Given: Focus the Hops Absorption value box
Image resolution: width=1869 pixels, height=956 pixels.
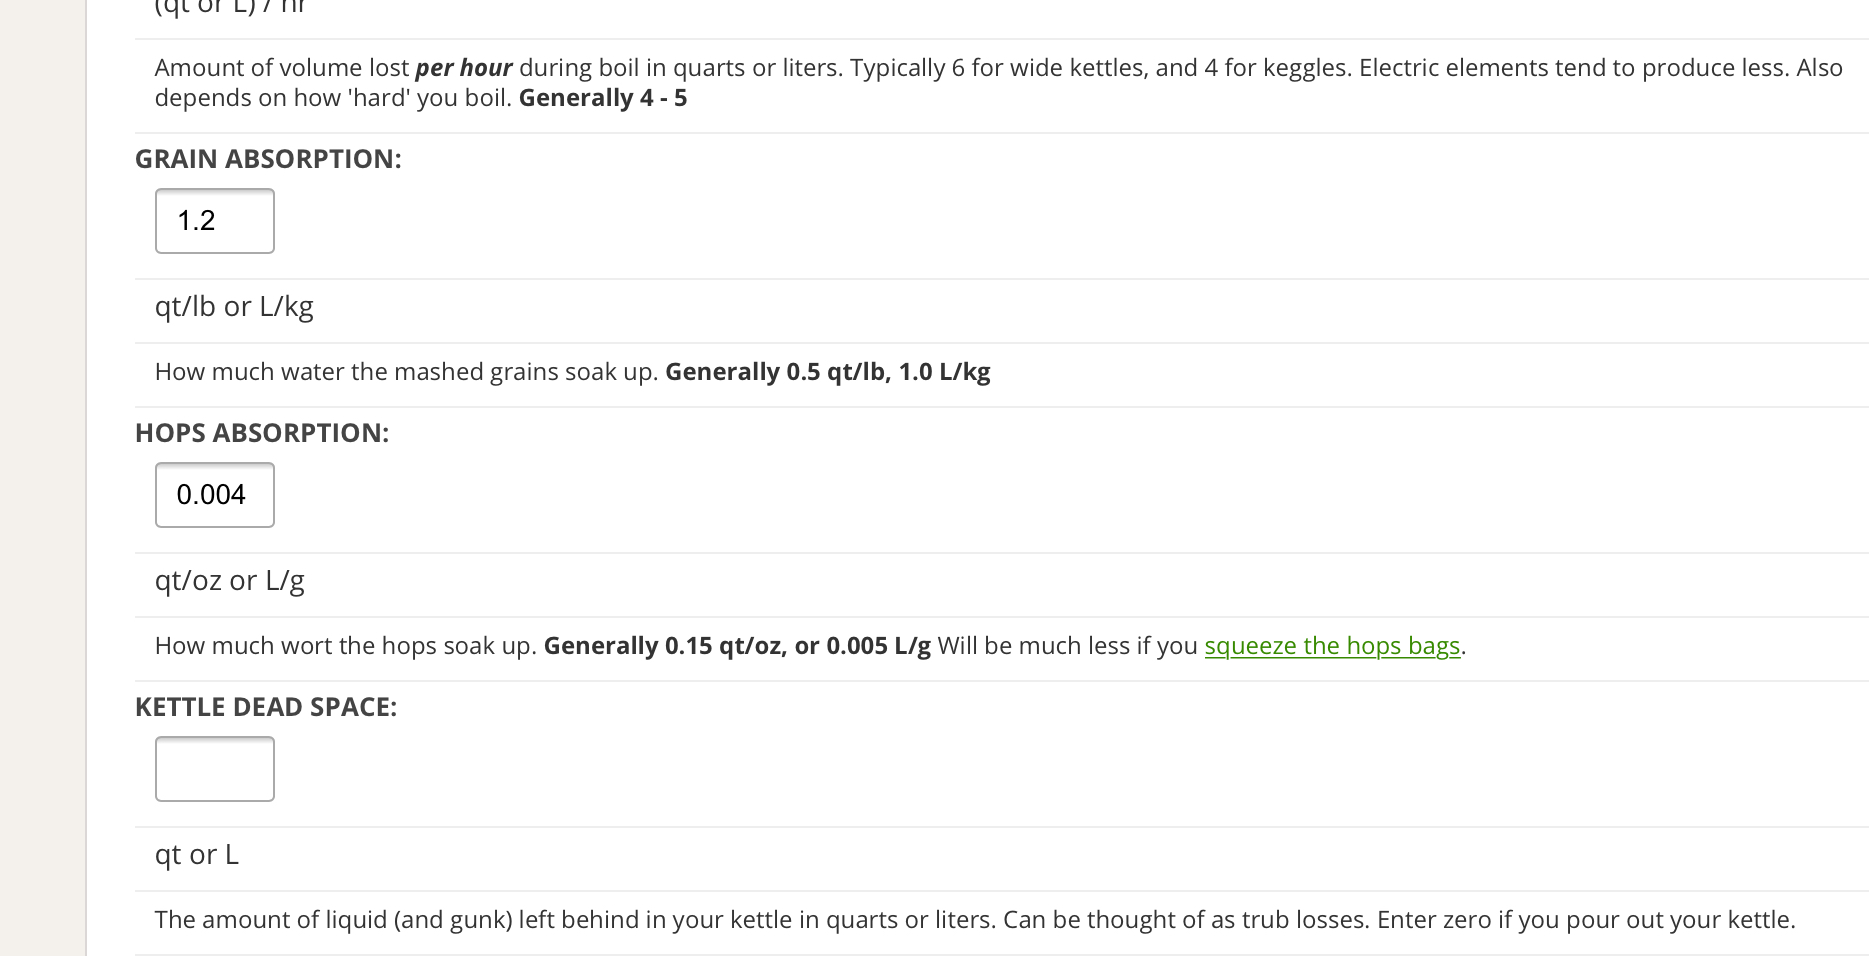Looking at the screenshot, I should (214, 495).
